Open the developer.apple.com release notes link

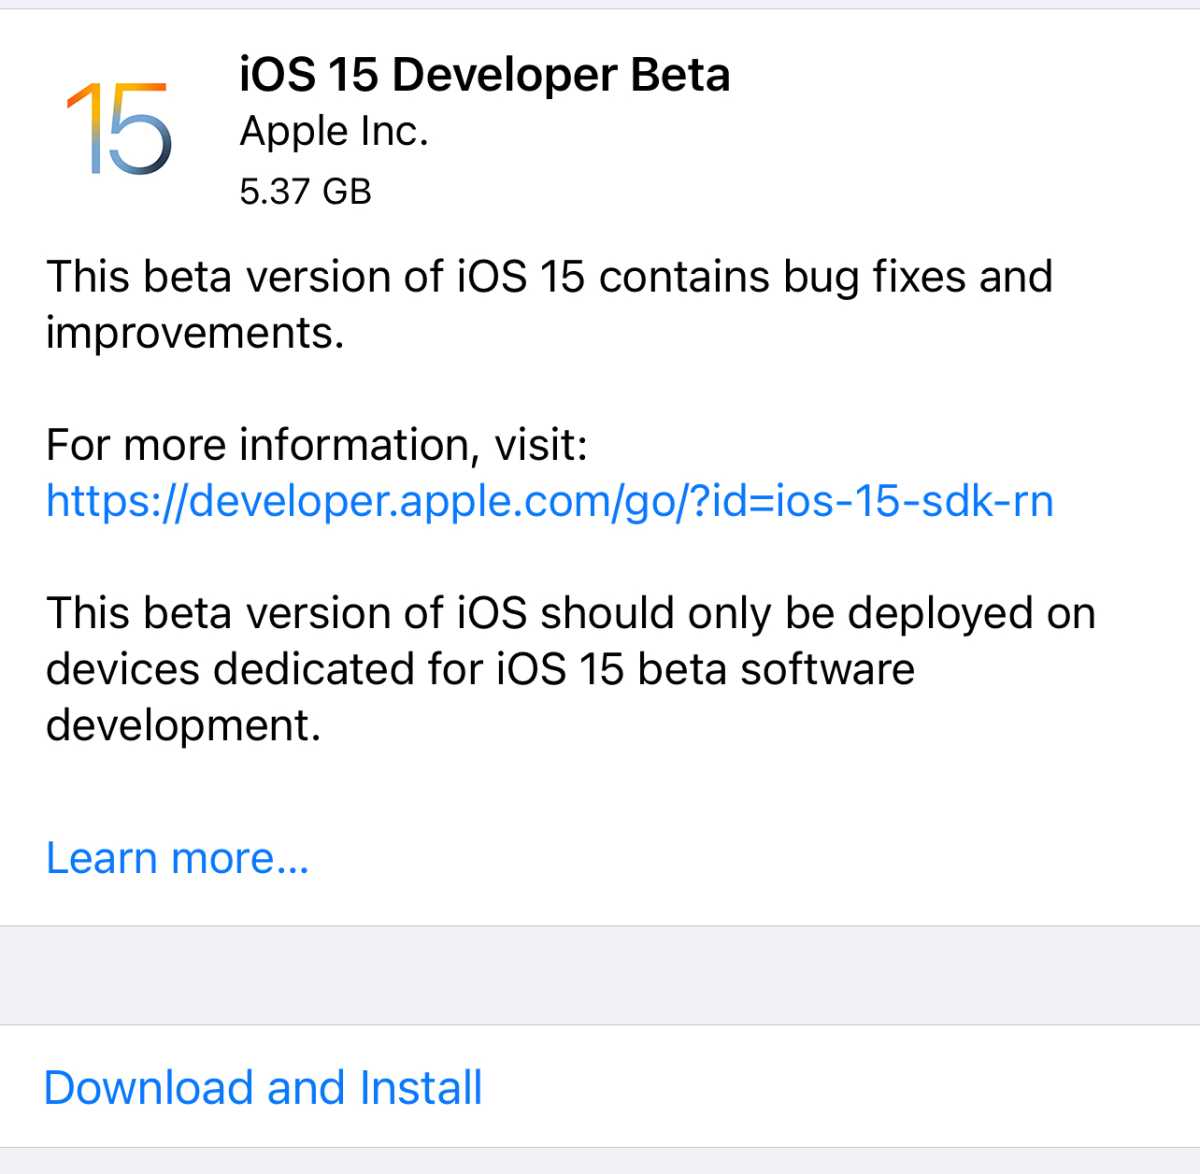click(549, 500)
